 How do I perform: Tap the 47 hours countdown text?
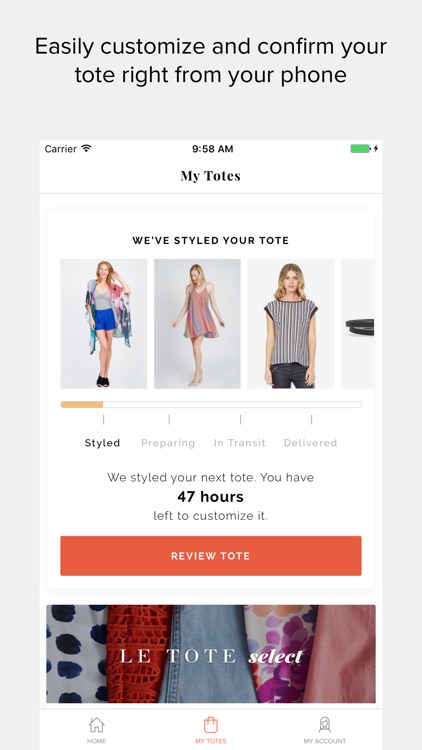[211, 497]
